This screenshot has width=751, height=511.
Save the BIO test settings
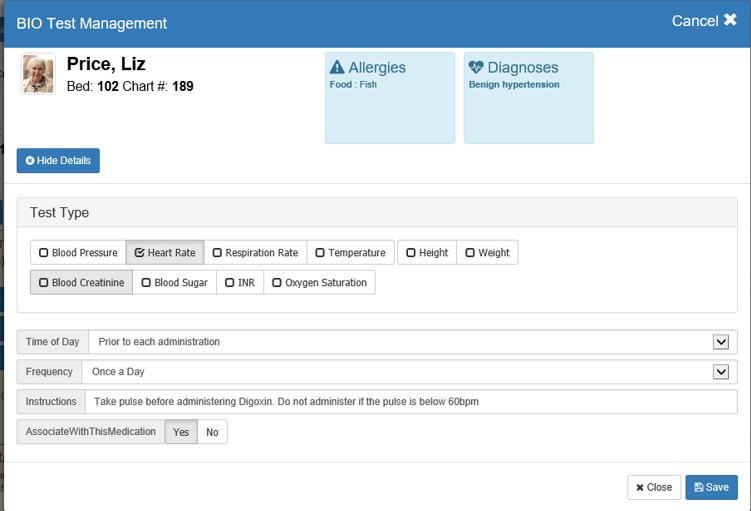[x=711, y=487]
